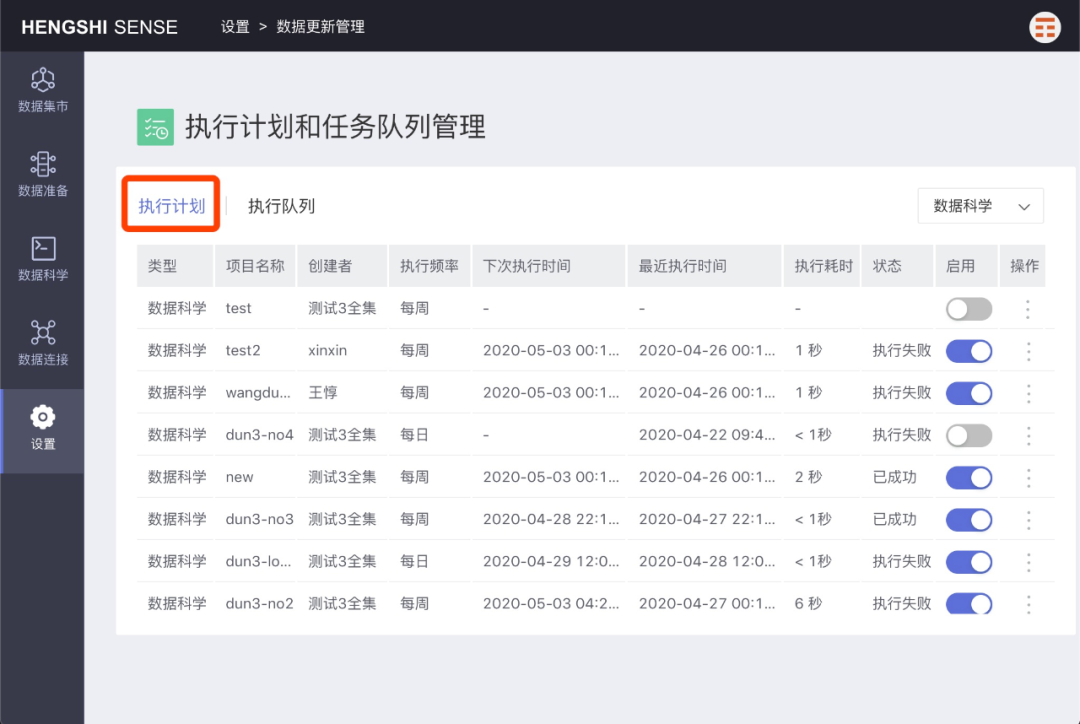The width and height of the screenshot is (1080, 724).
Task: Open the 数据集市 sidebar section
Action: coord(42,88)
